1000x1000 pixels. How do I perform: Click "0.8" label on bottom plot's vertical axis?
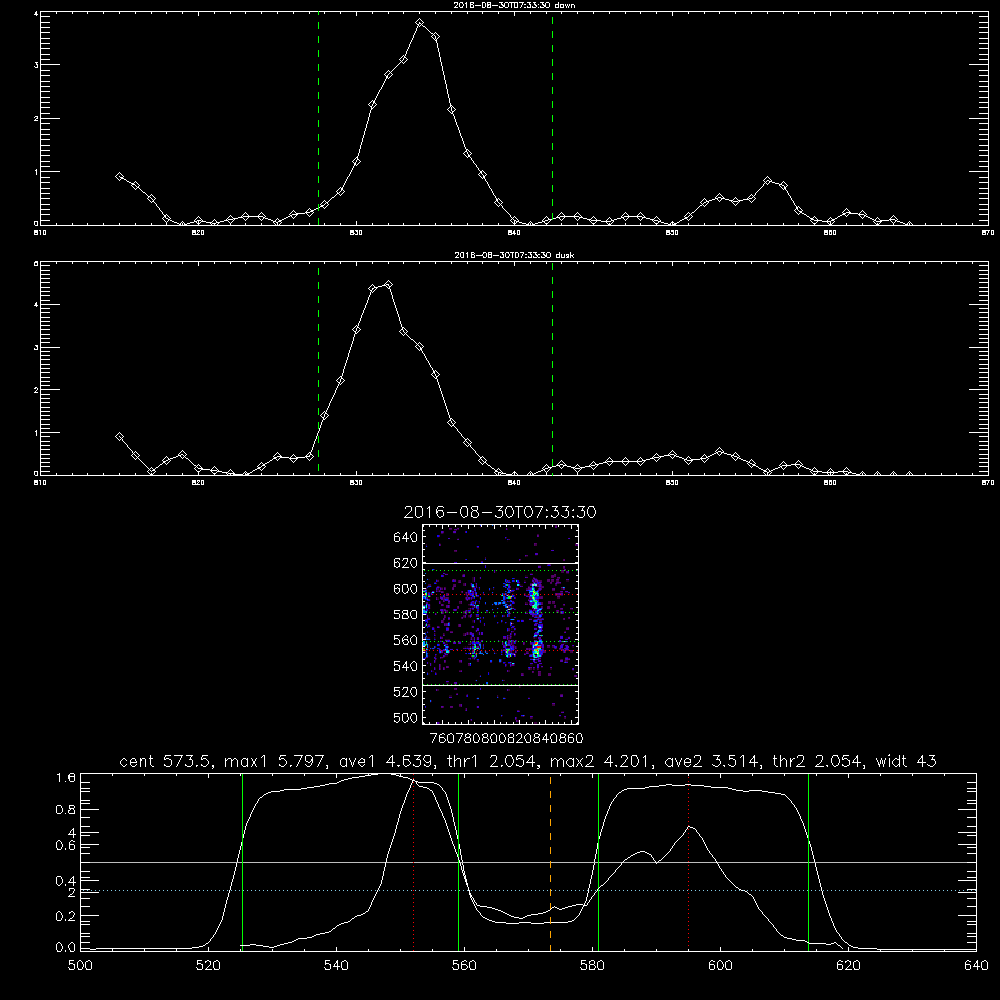tap(66, 809)
